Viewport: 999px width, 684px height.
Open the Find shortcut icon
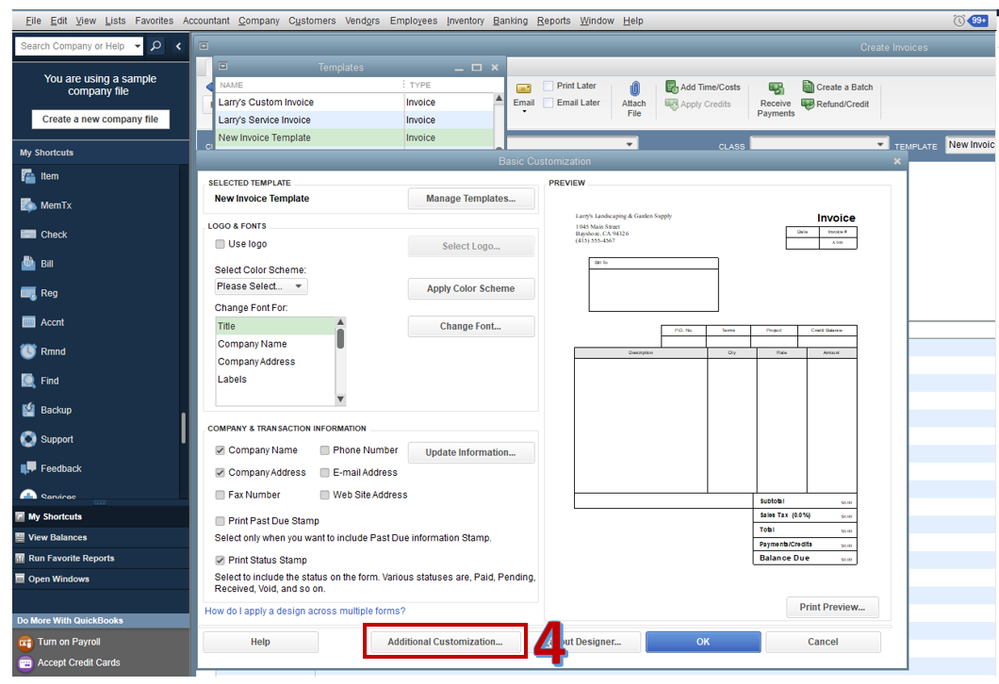pyautogui.click(x=28, y=381)
